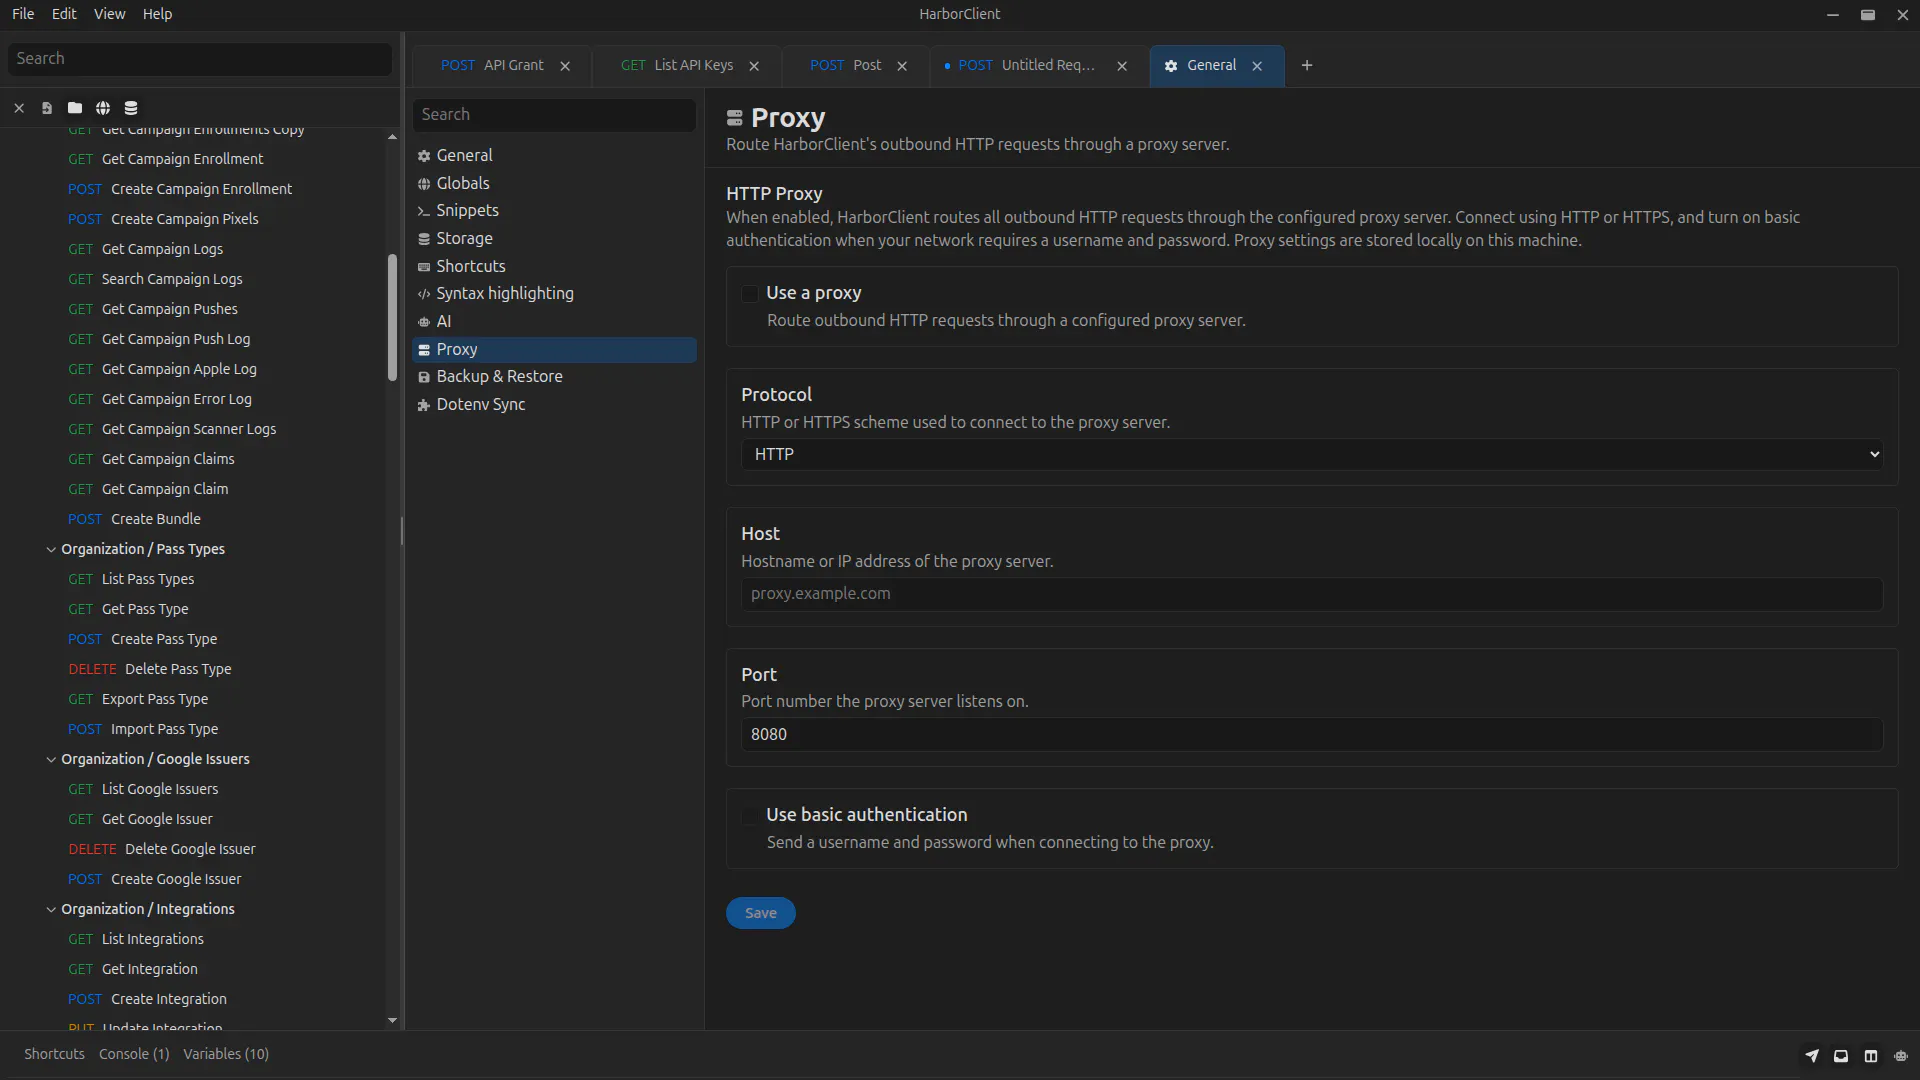Click the import file icon in sidebar toolbar

47,108
